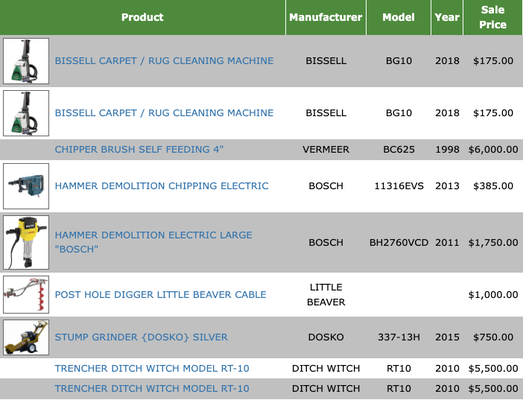Open the Little Beaver post hole digger image
526x400 pixels.
[26, 294]
